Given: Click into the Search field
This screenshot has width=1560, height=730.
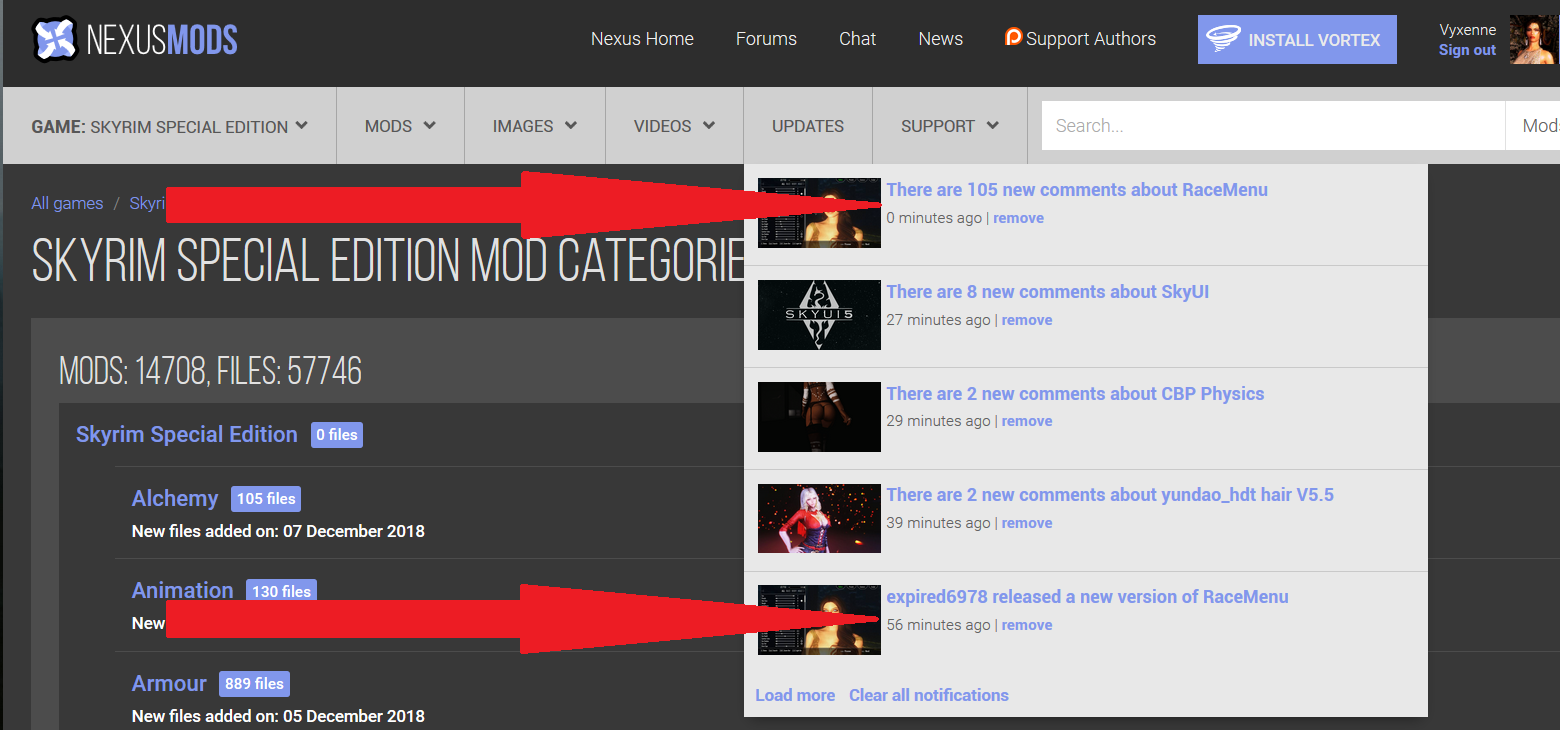Looking at the screenshot, I should tap(1273, 126).
